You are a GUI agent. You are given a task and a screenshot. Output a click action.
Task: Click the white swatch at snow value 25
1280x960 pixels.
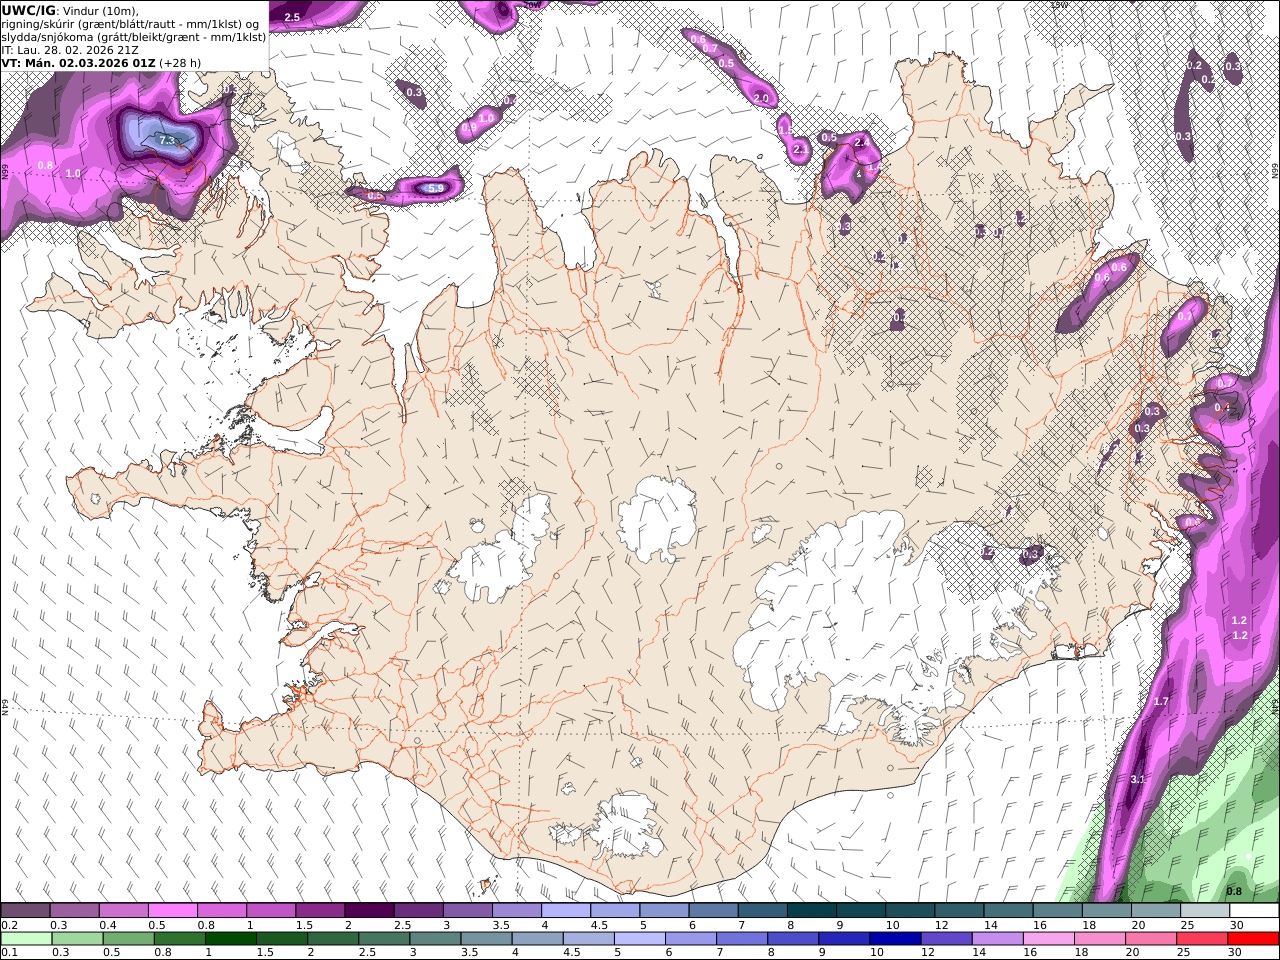click(x=1205, y=911)
